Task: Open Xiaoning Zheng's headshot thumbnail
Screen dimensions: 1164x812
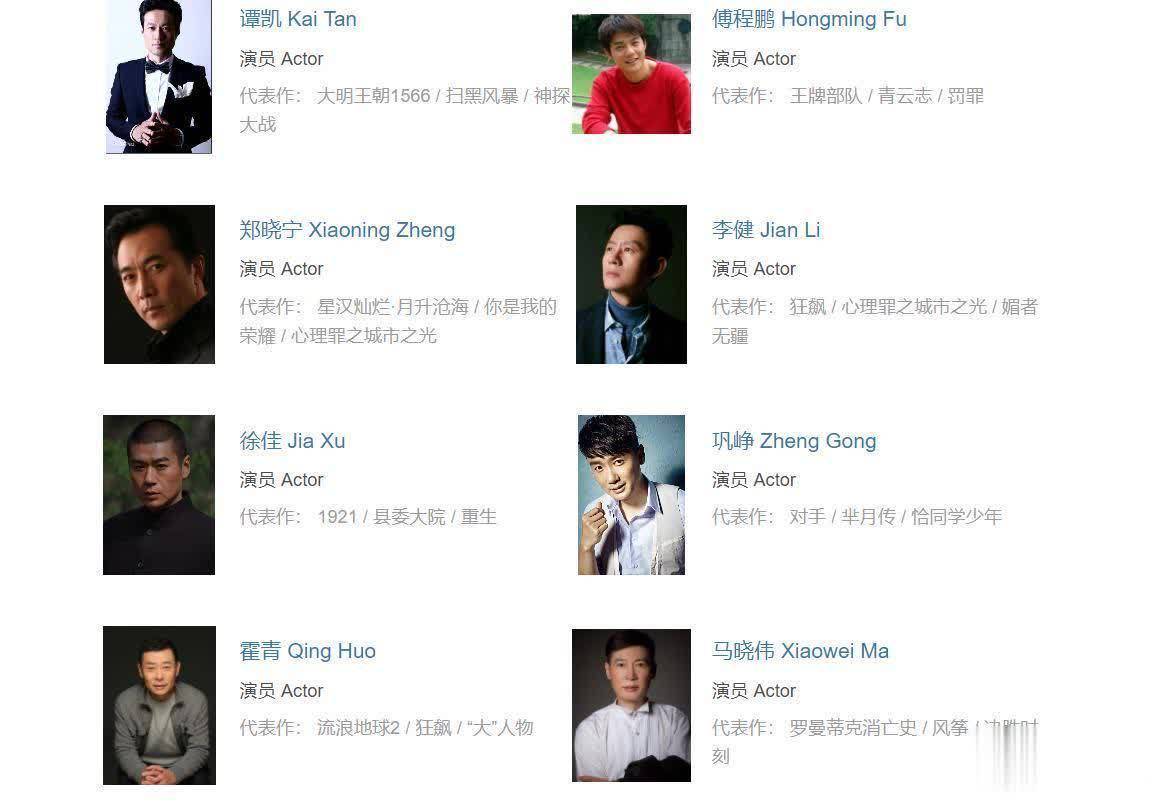Action: [x=159, y=284]
